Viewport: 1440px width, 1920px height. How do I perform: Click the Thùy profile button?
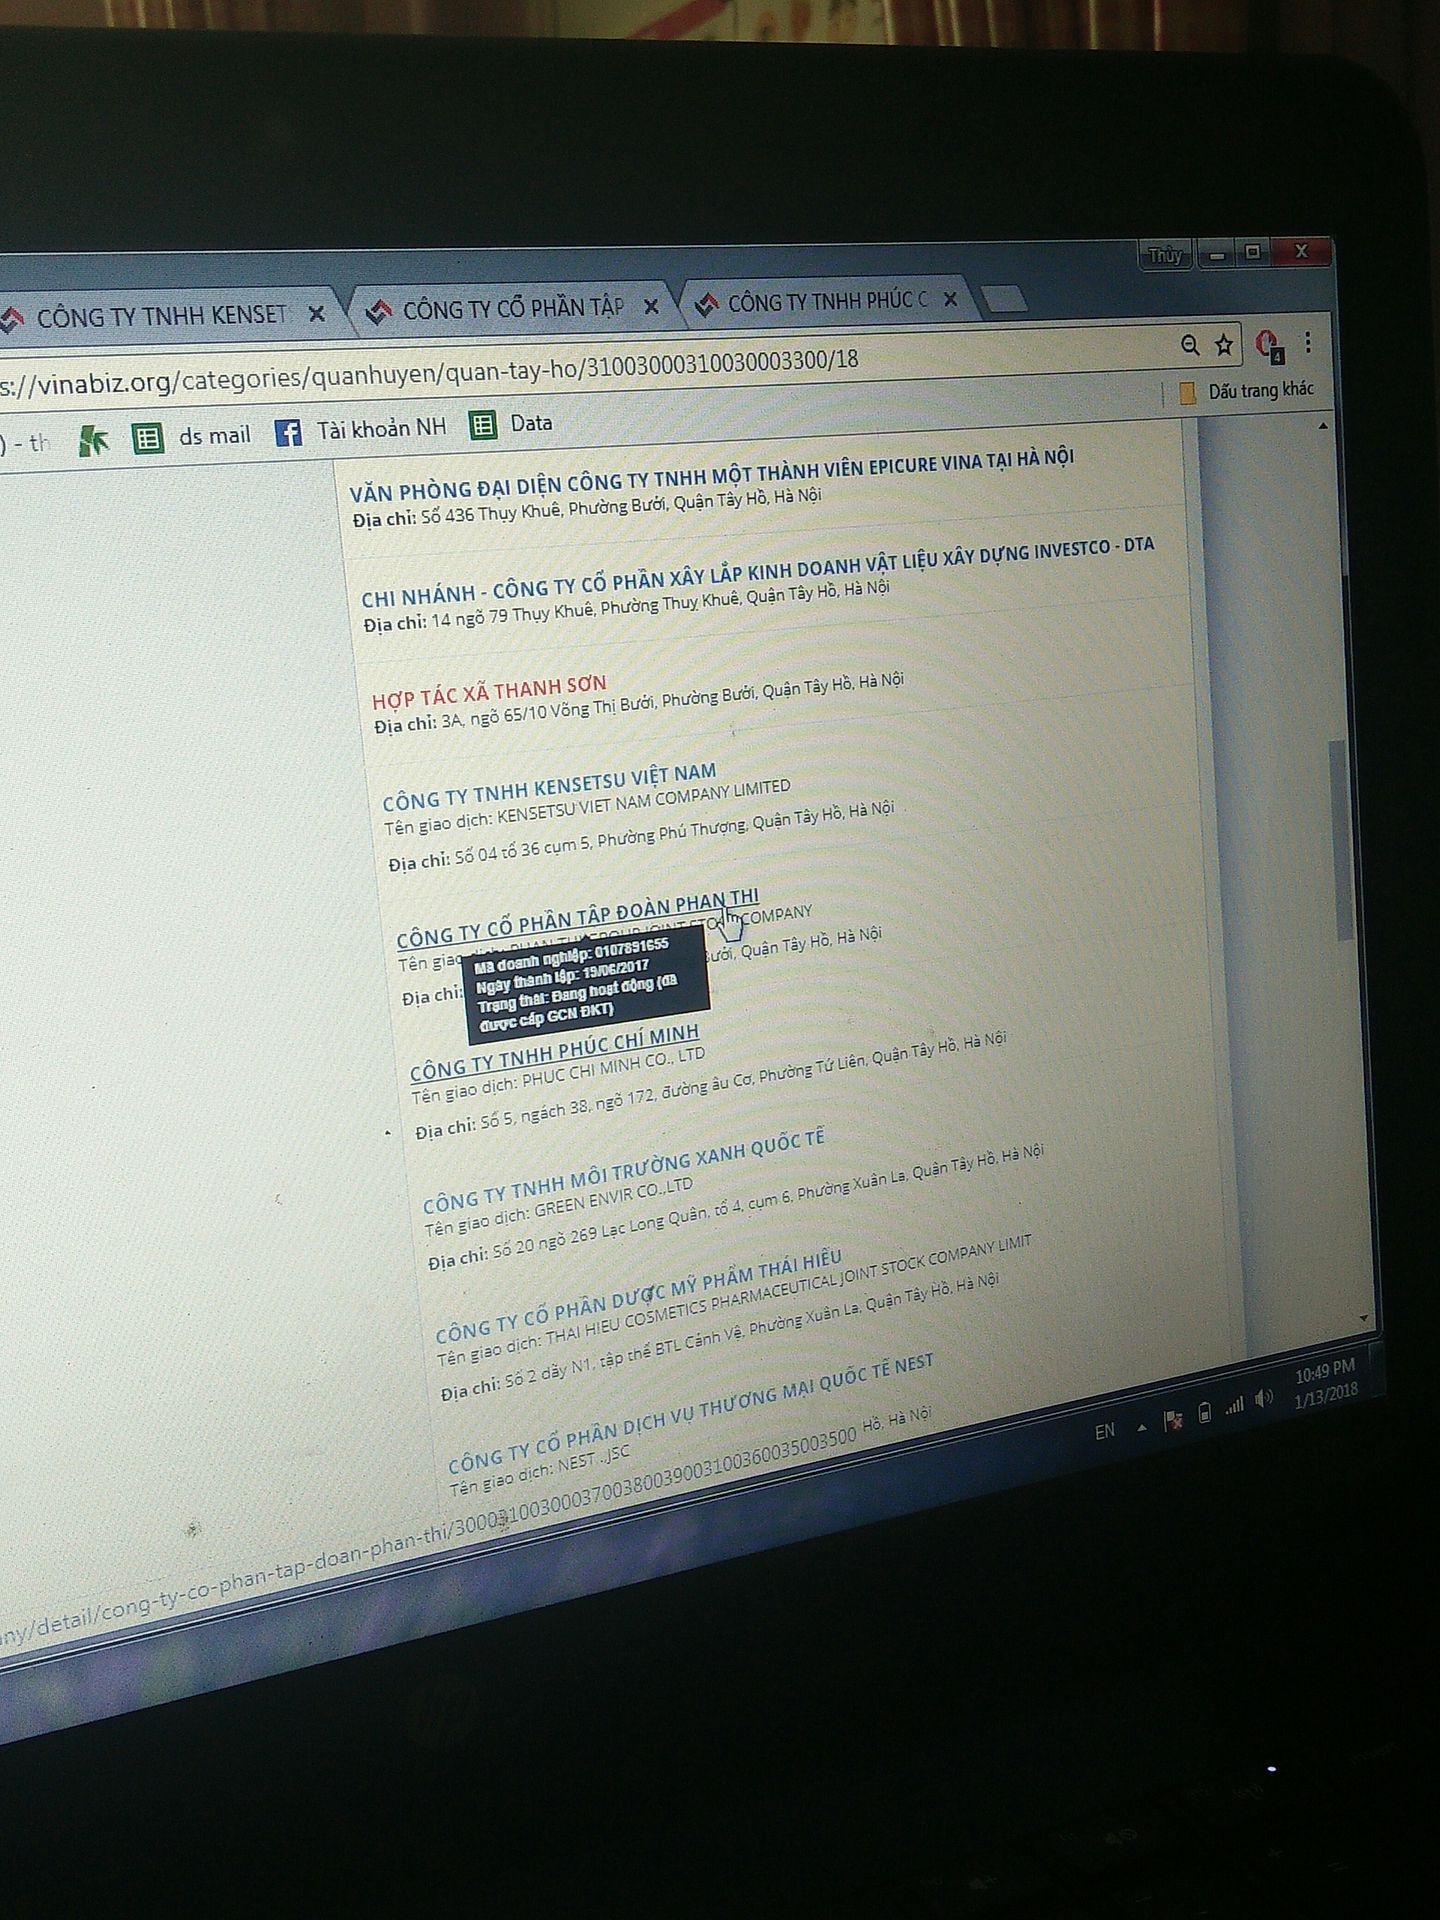point(1164,255)
